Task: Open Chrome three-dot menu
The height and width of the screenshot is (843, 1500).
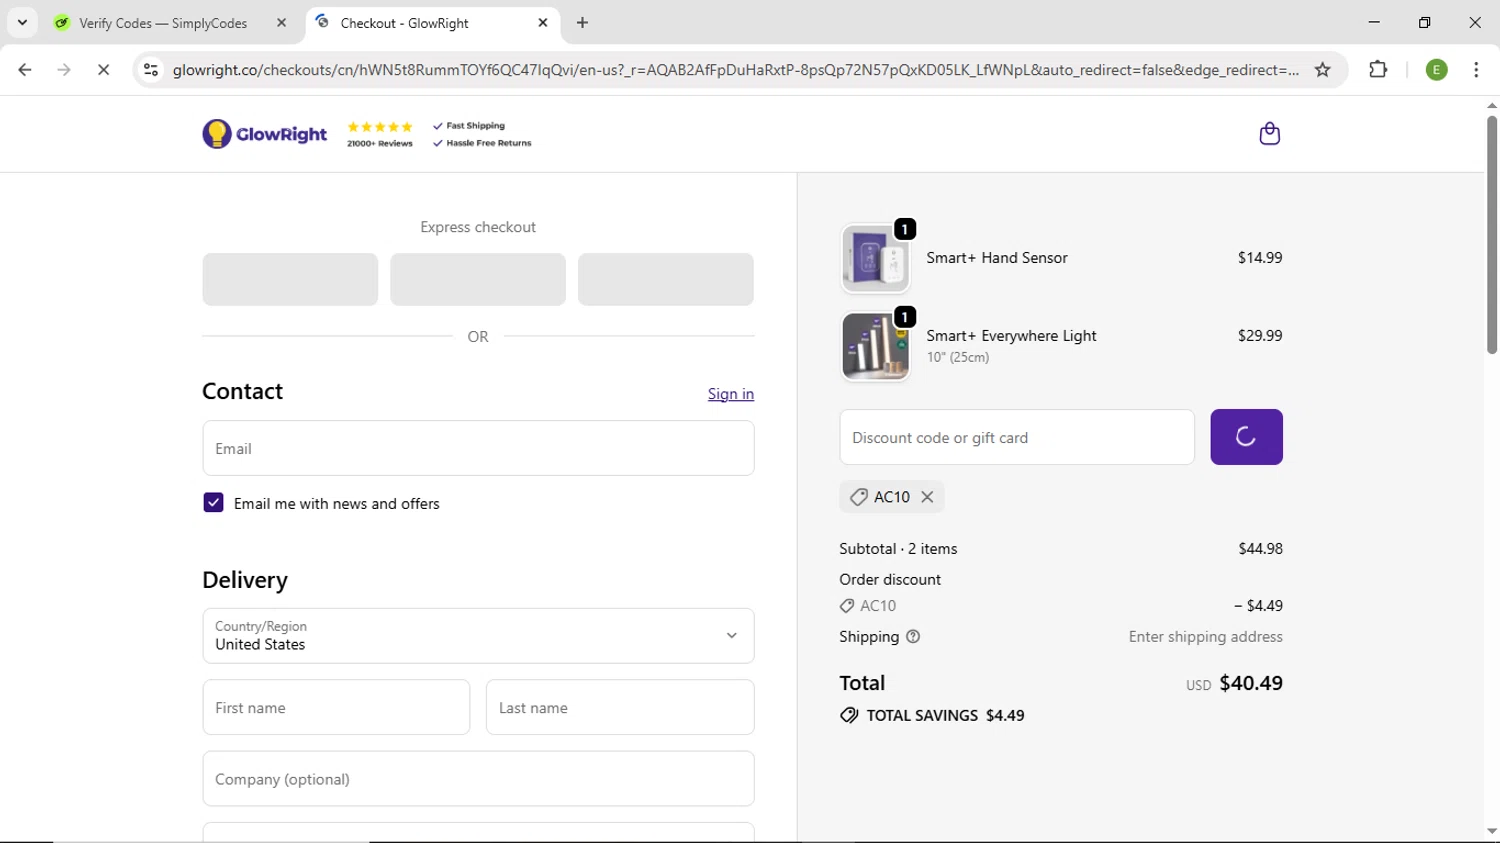Action: pyautogui.click(x=1476, y=70)
